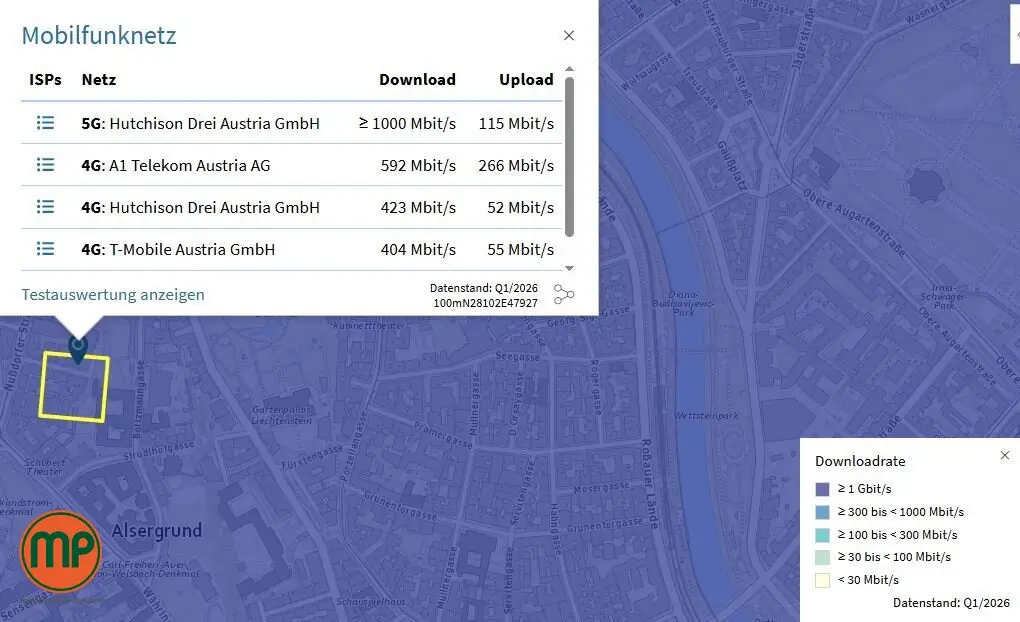
Task: Click the Upload column header
Action: pyautogui.click(x=526, y=79)
